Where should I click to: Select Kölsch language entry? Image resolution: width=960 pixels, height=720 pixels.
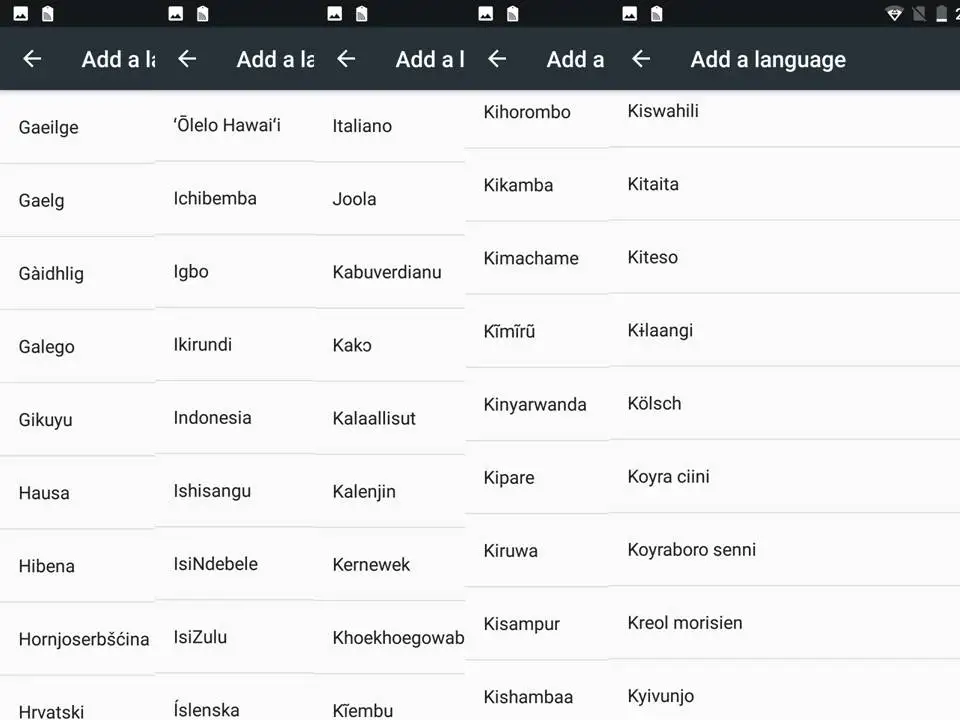[654, 404]
